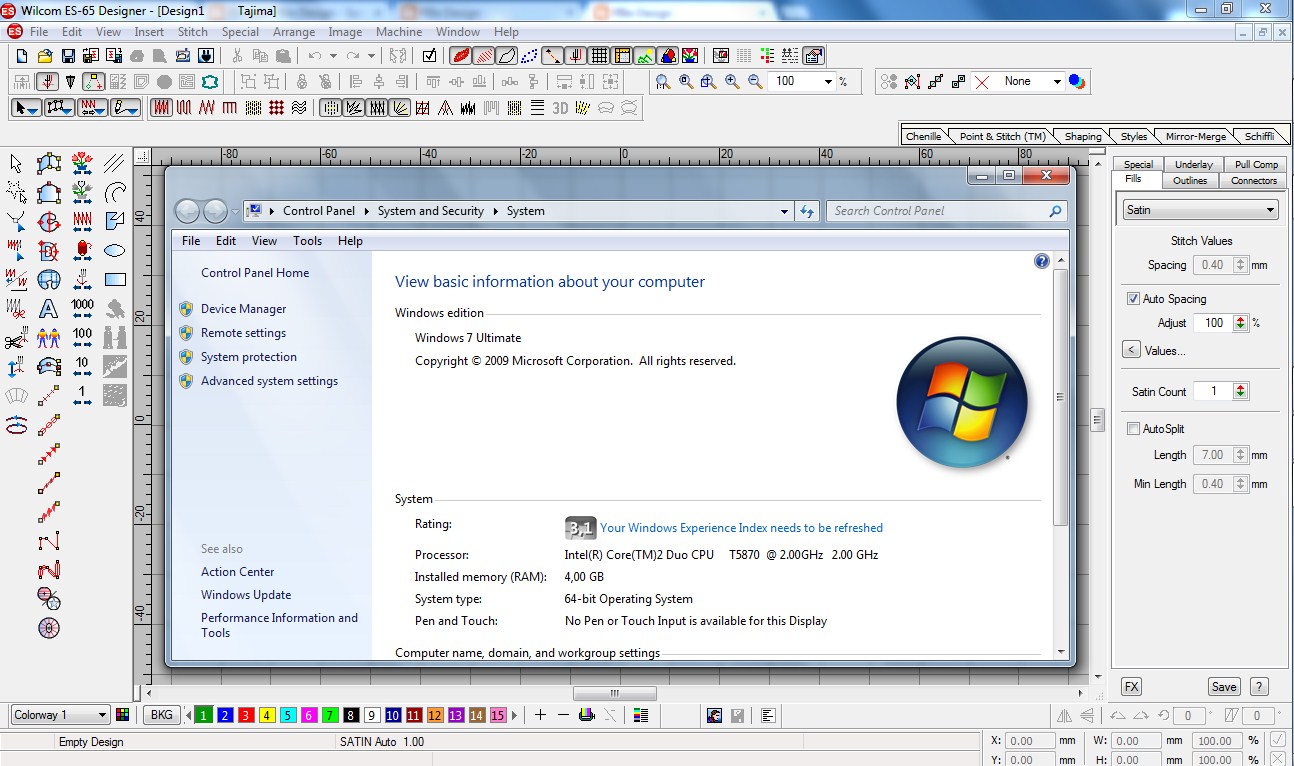Screen dimensions: 1294x766
Task: Open the Stitch menu
Action: 193,32
